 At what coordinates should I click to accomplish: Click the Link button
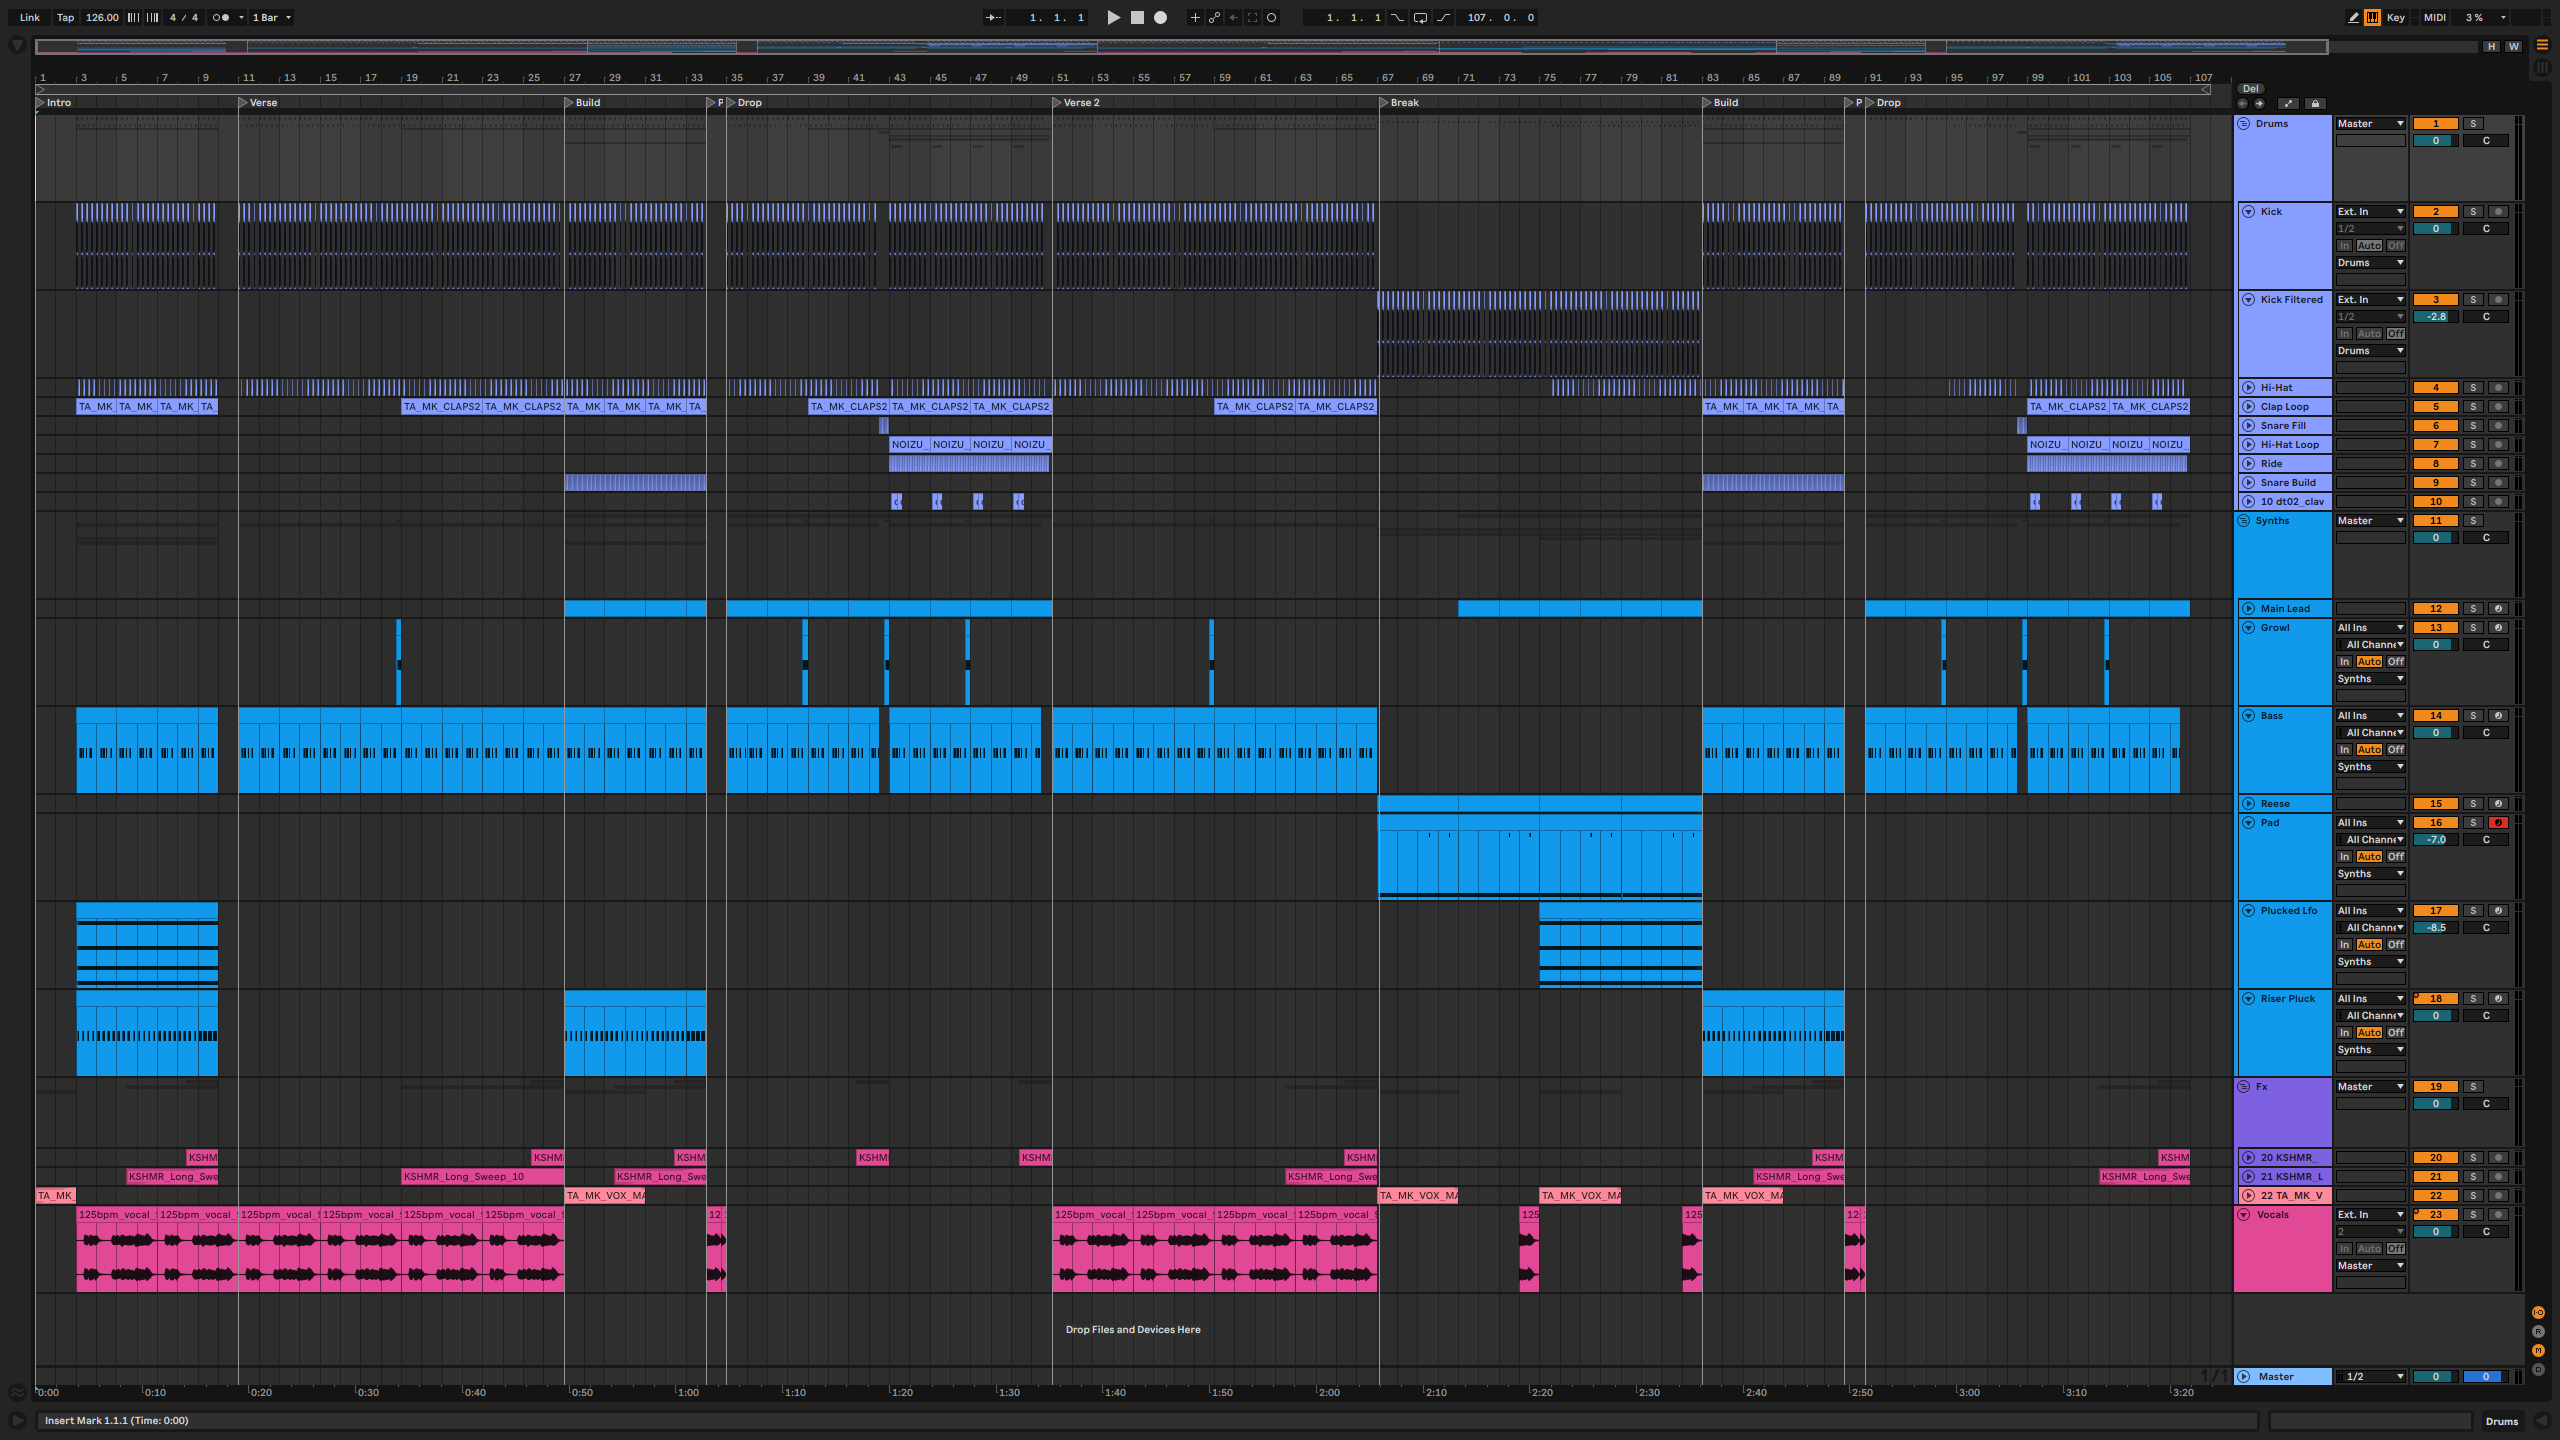pos(30,17)
